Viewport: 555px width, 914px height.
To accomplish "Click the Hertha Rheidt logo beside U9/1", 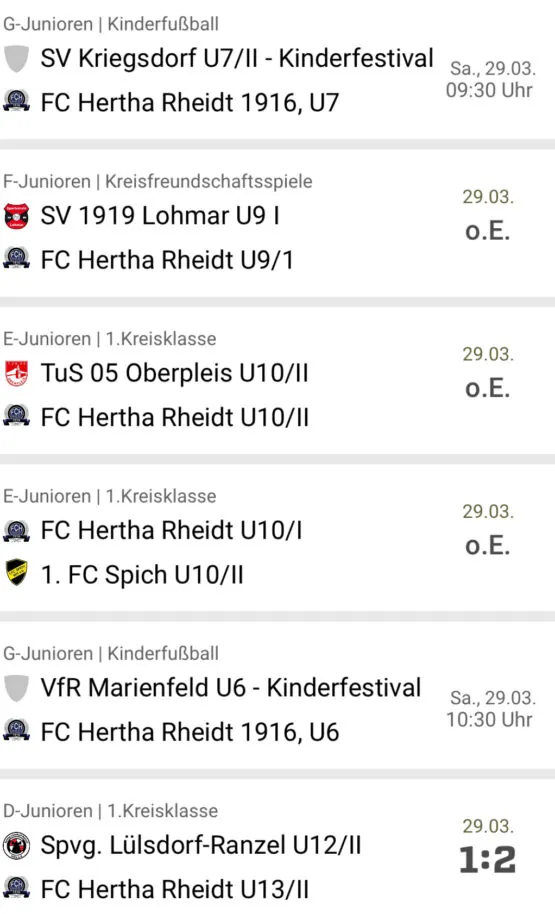I will click(16, 259).
